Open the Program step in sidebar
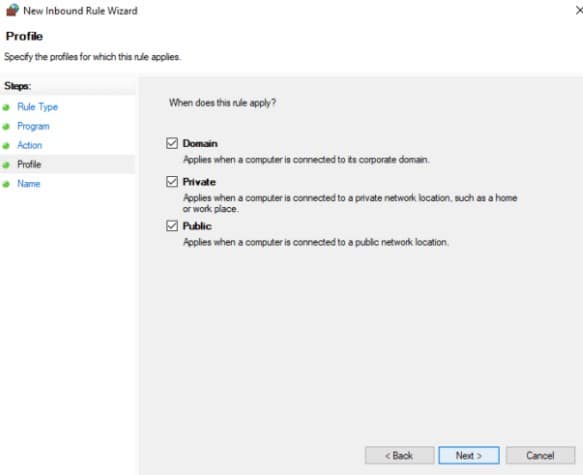Viewport: 583px width, 475px height. 33,126
